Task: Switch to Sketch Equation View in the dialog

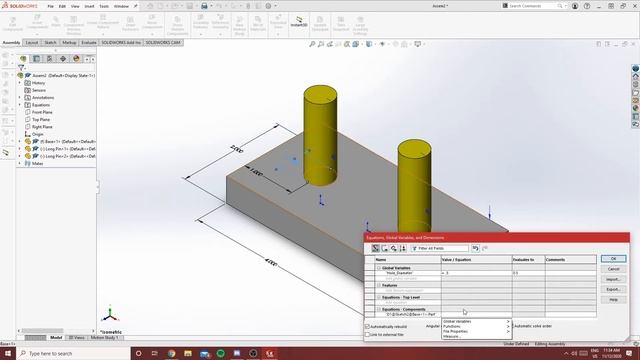Action: click(384, 248)
